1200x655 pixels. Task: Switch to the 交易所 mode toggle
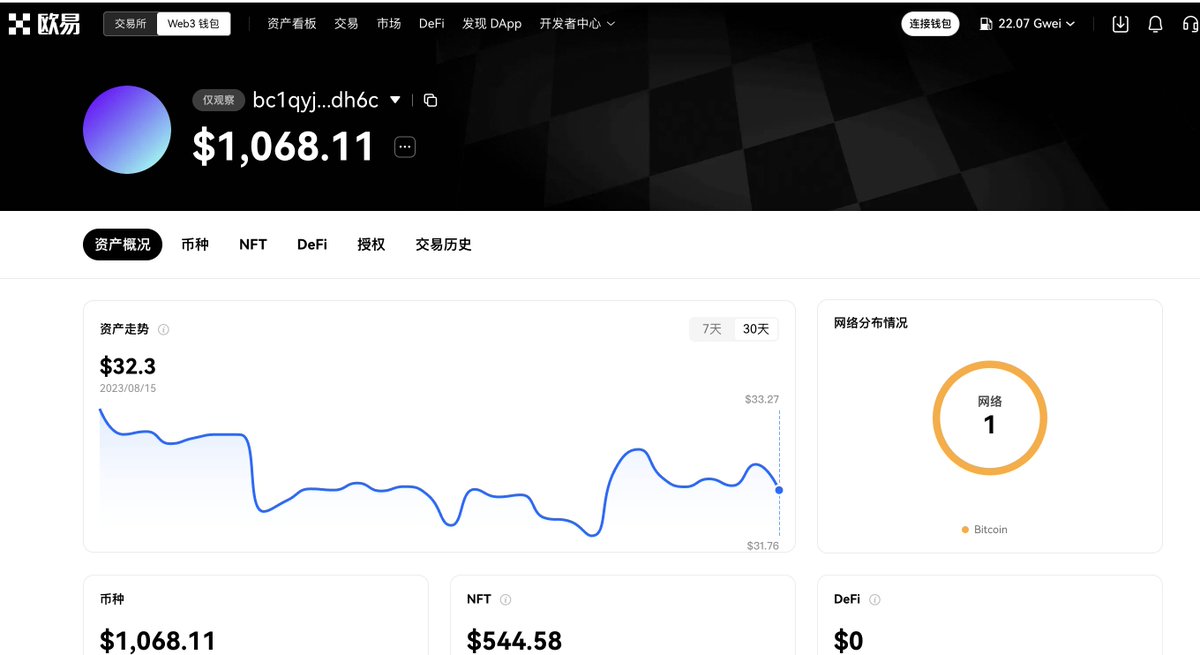click(x=130, y=24)
